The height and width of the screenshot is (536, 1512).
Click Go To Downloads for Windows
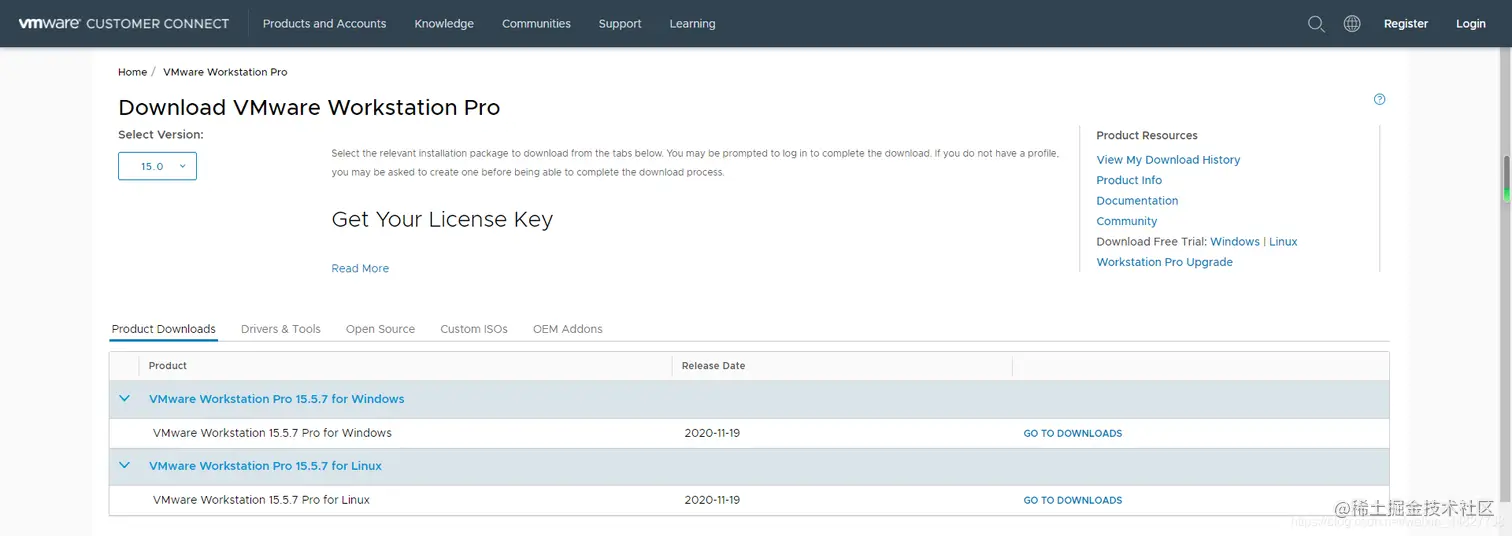coord(1072,434)
